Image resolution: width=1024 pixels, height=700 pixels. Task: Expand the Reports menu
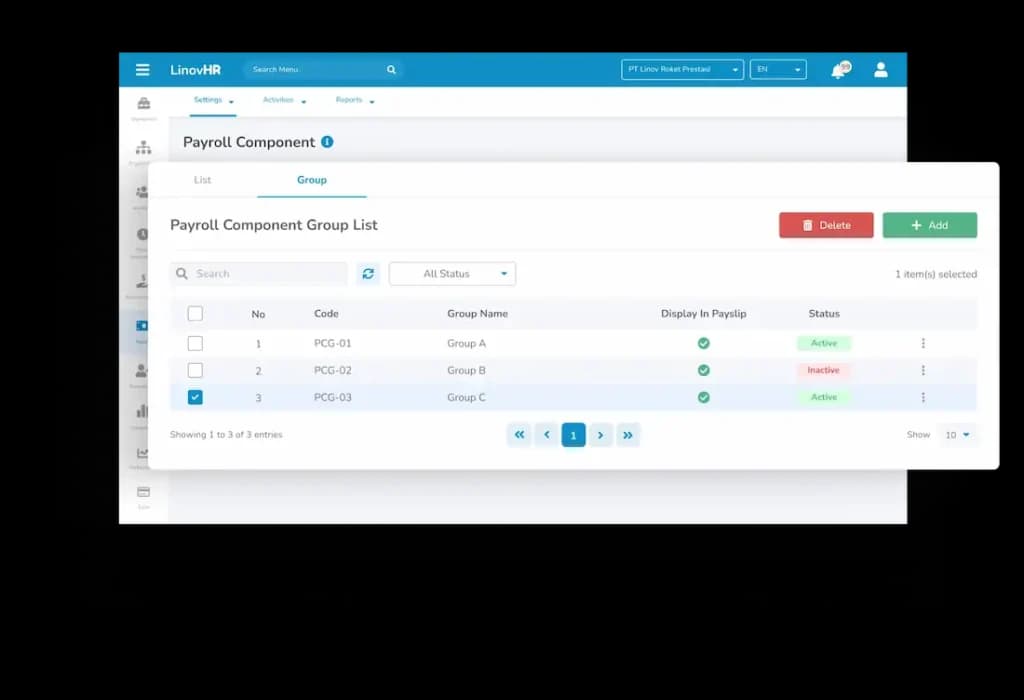pyautogui.click(x=355, y=101)
